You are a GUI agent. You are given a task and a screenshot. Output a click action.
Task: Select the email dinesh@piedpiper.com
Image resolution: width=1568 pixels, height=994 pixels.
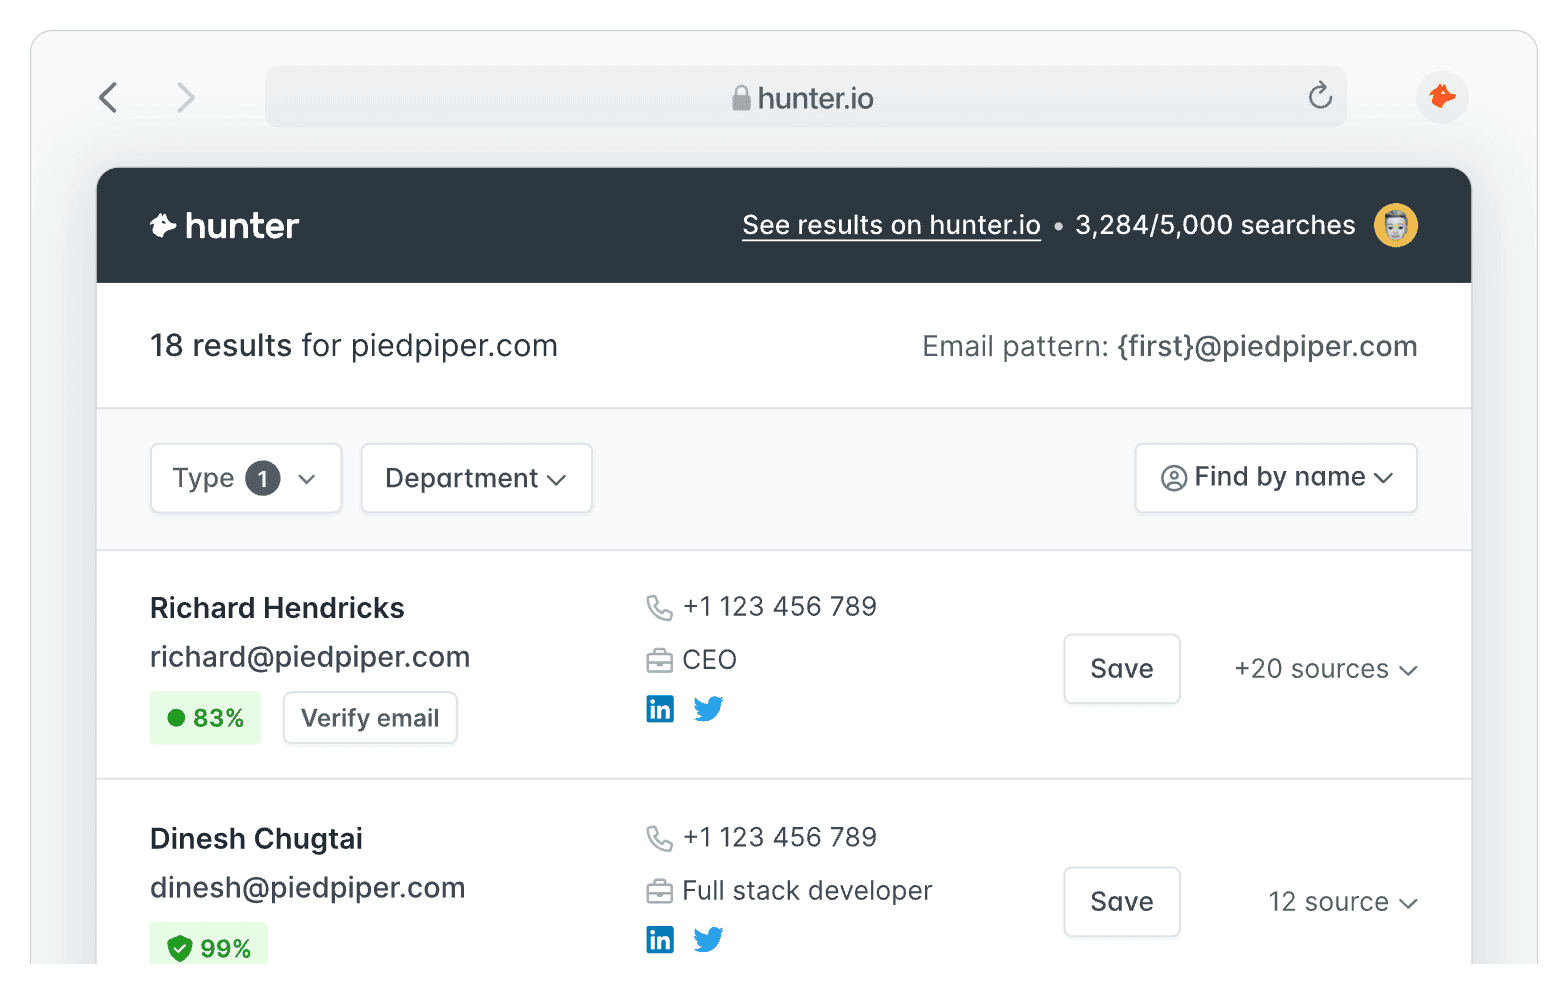[308, 888]
